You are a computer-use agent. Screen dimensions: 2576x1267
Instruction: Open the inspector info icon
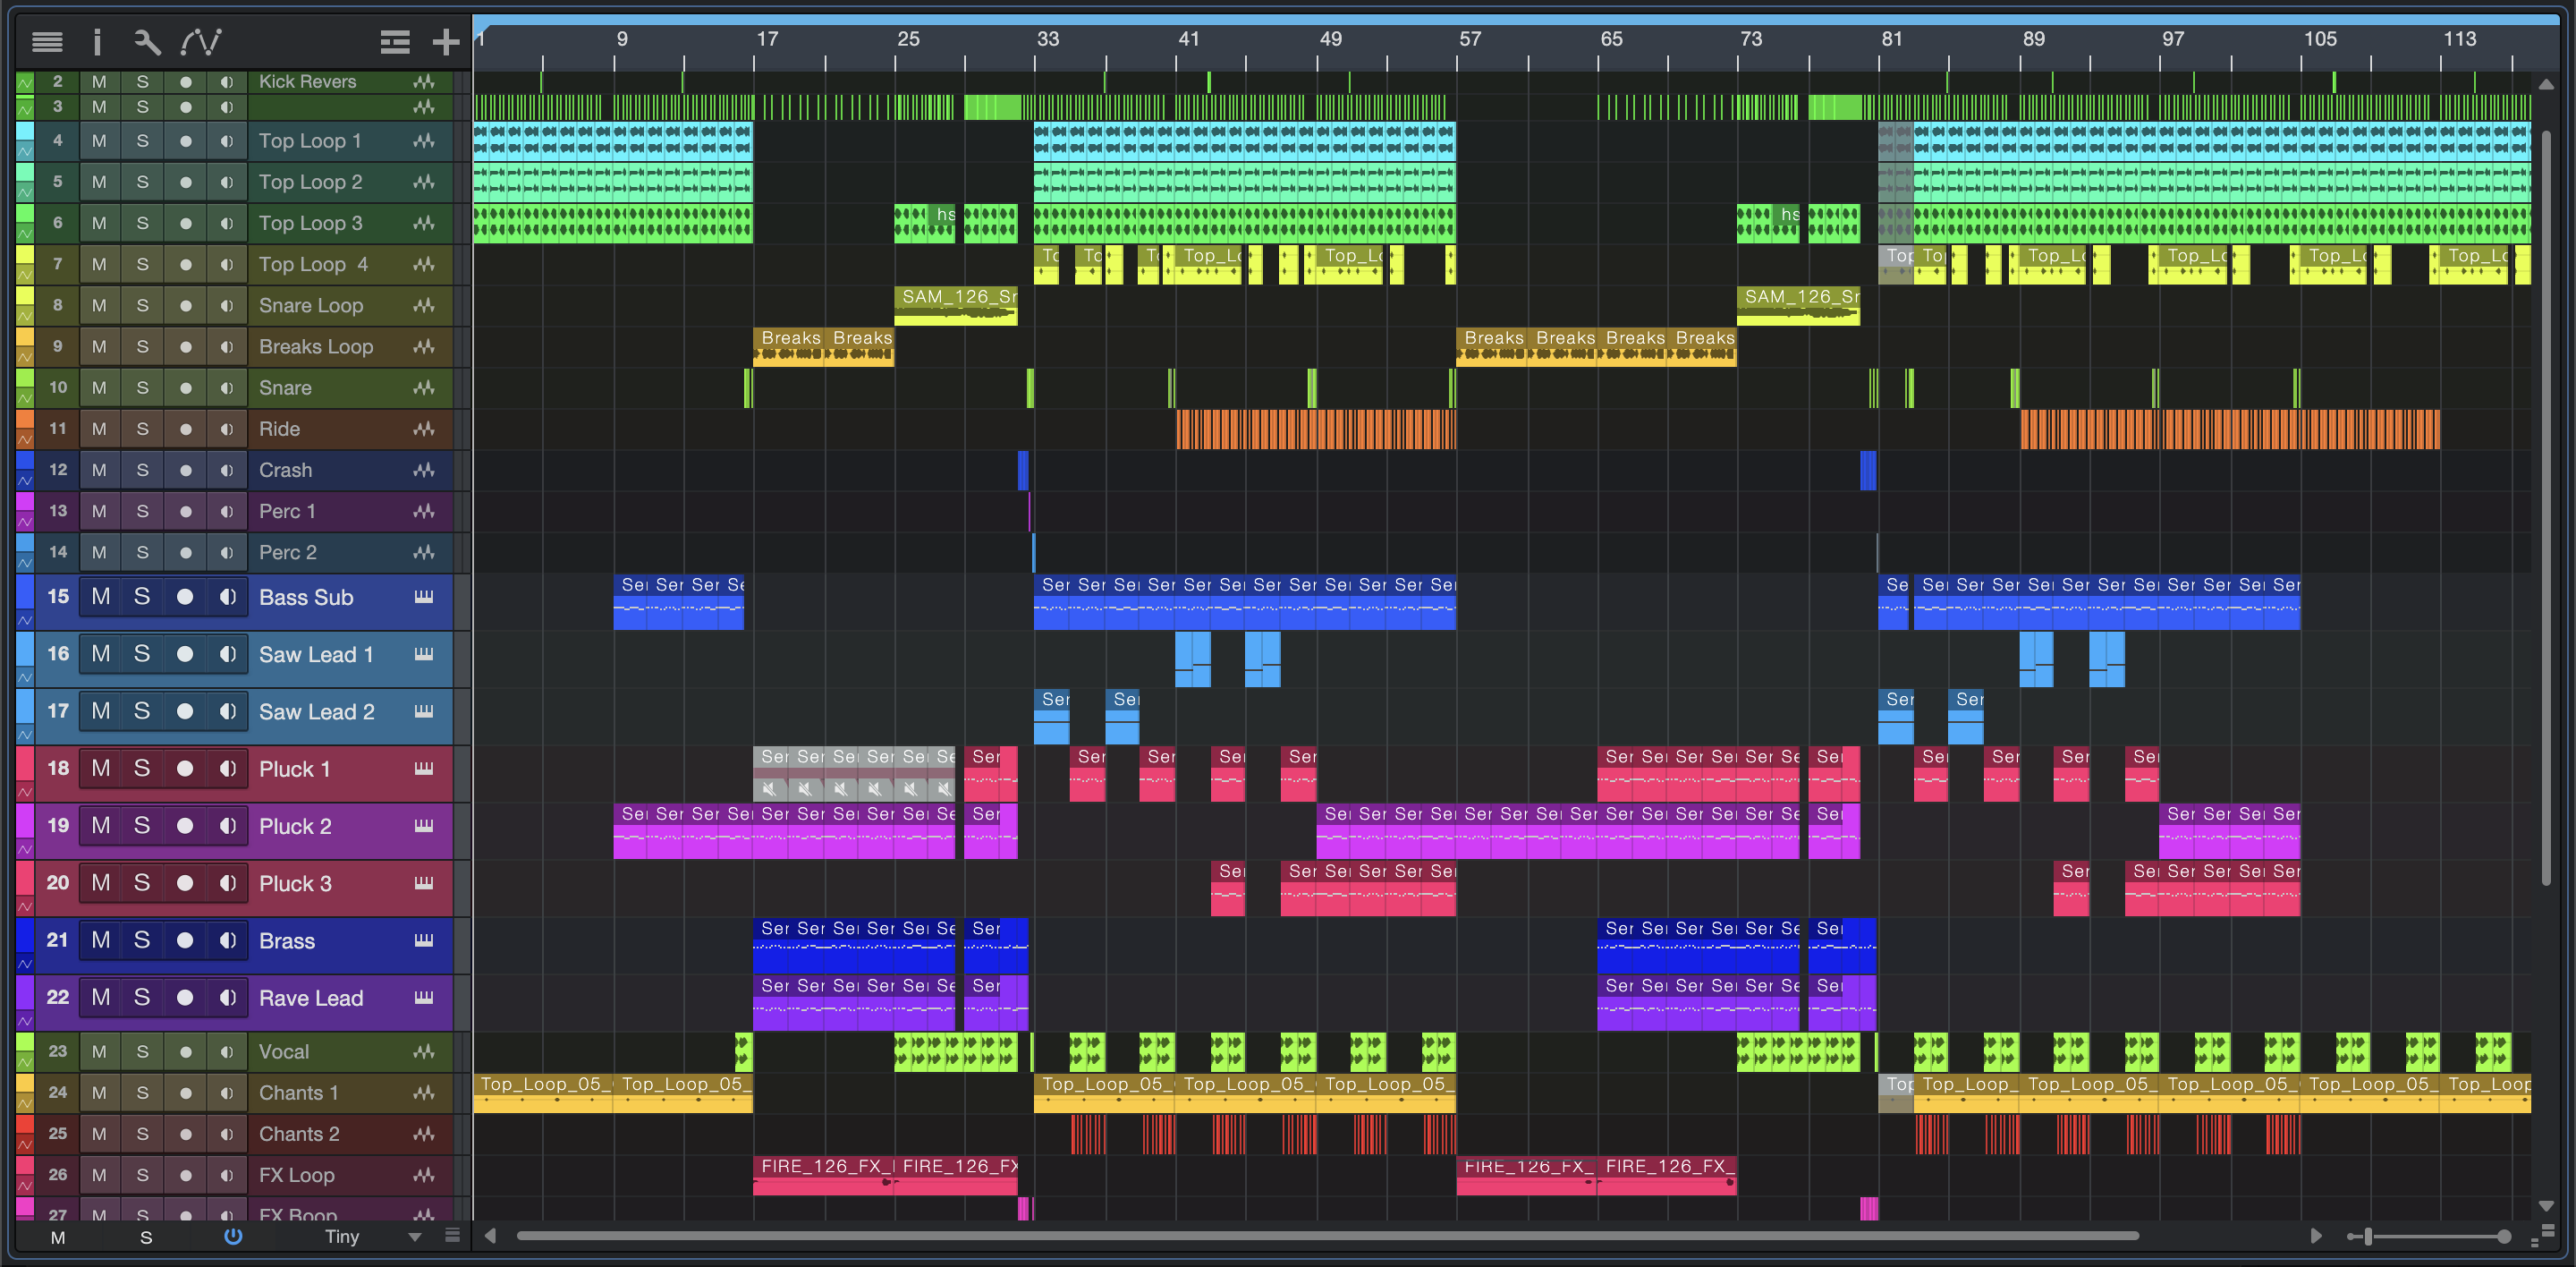(97, 41)
